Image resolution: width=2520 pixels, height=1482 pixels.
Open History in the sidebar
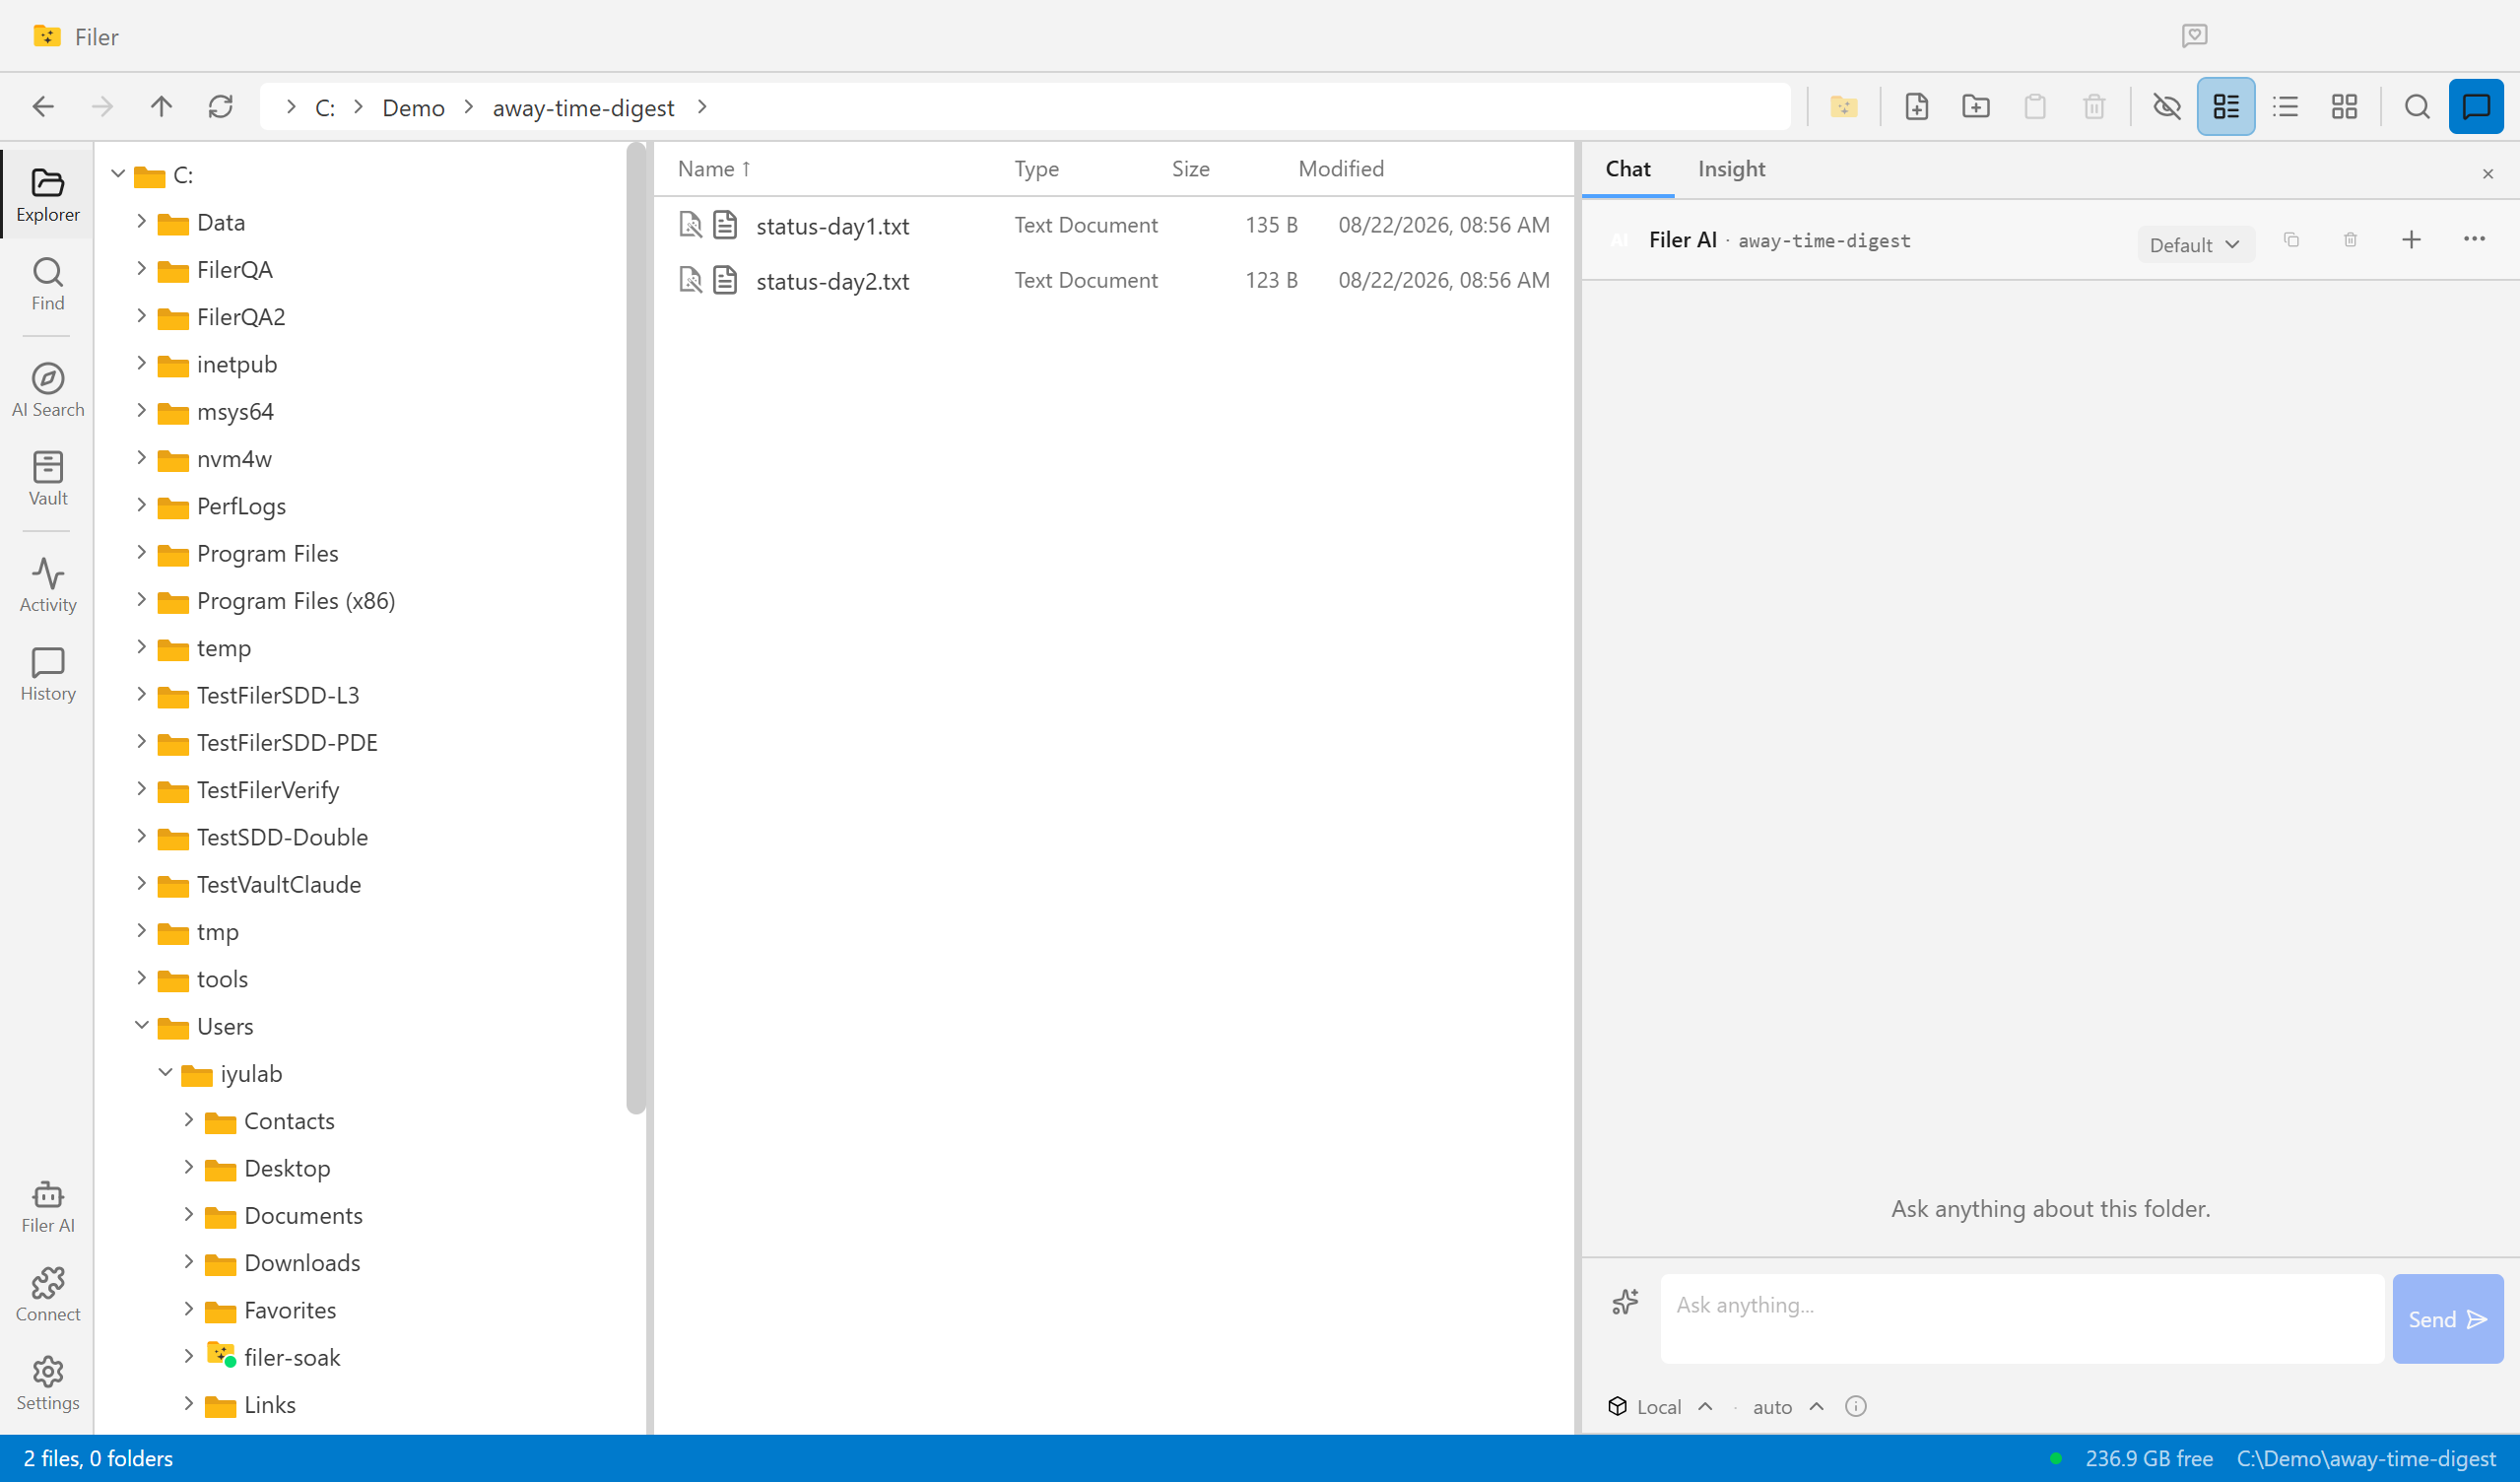coord(48,675)
